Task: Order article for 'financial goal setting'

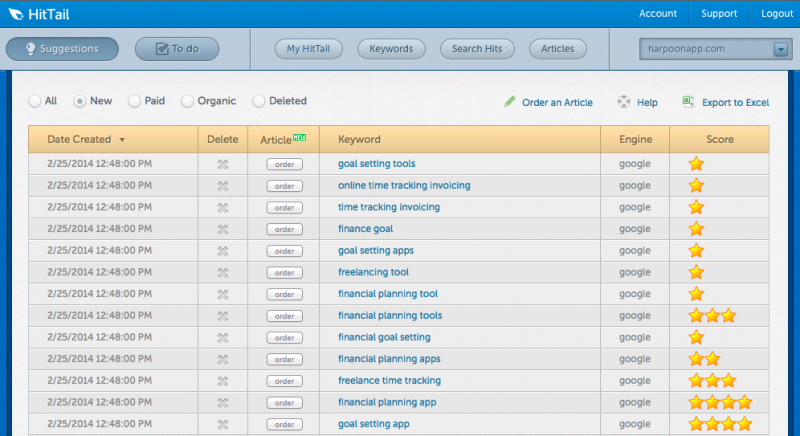Action: tap(284, 338)
